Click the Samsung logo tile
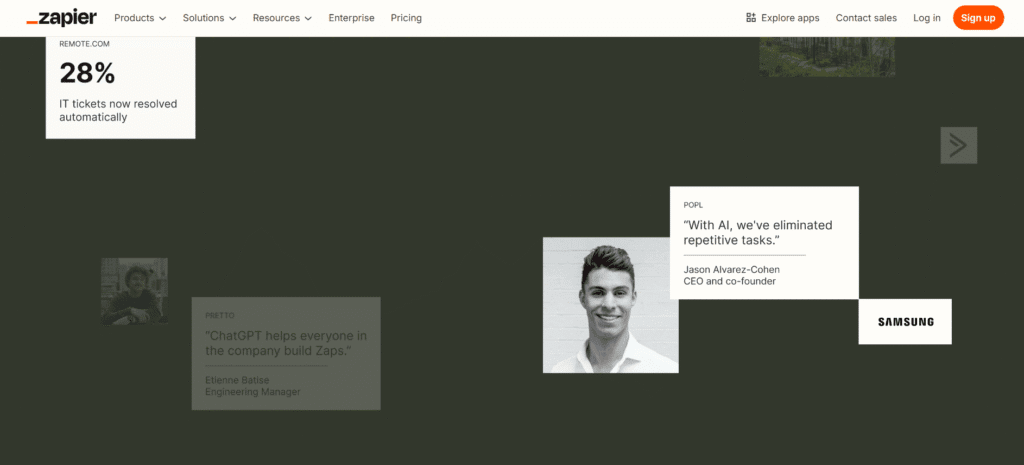1024x465 pixels. 905,321
